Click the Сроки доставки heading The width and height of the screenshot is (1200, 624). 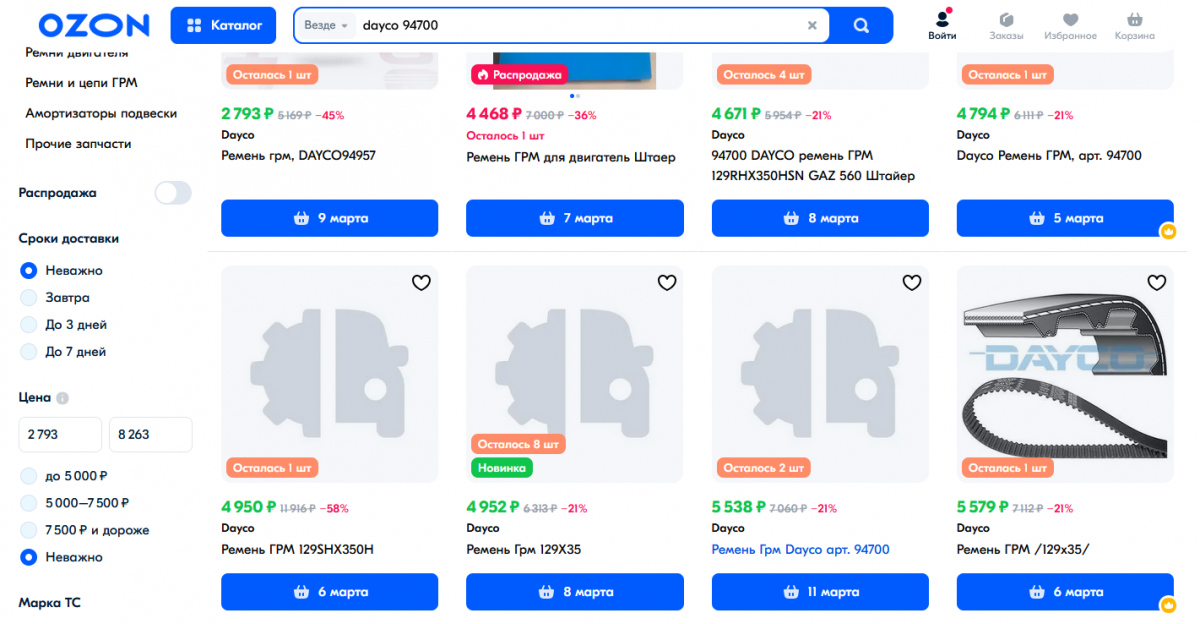coord(69,238)
